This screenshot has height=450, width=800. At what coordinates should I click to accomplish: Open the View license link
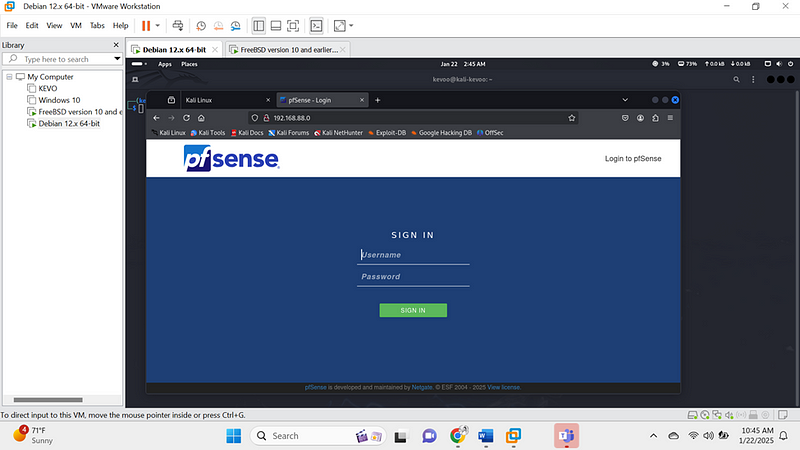click(x=504, y=387)
